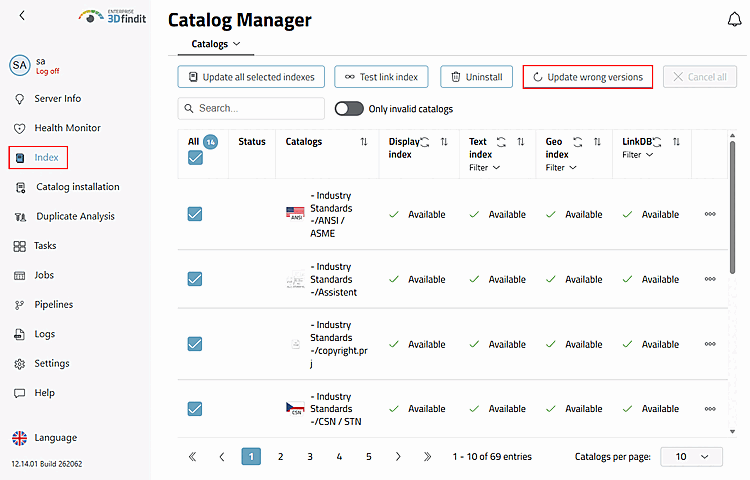
Task: Uncheck the Assistent catalog row
Action: [x=195, y=279]
